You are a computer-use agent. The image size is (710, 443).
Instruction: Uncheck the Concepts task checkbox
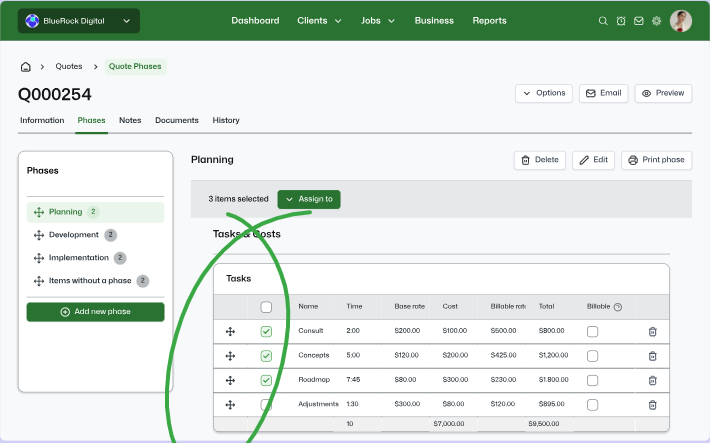click(266, 356)
